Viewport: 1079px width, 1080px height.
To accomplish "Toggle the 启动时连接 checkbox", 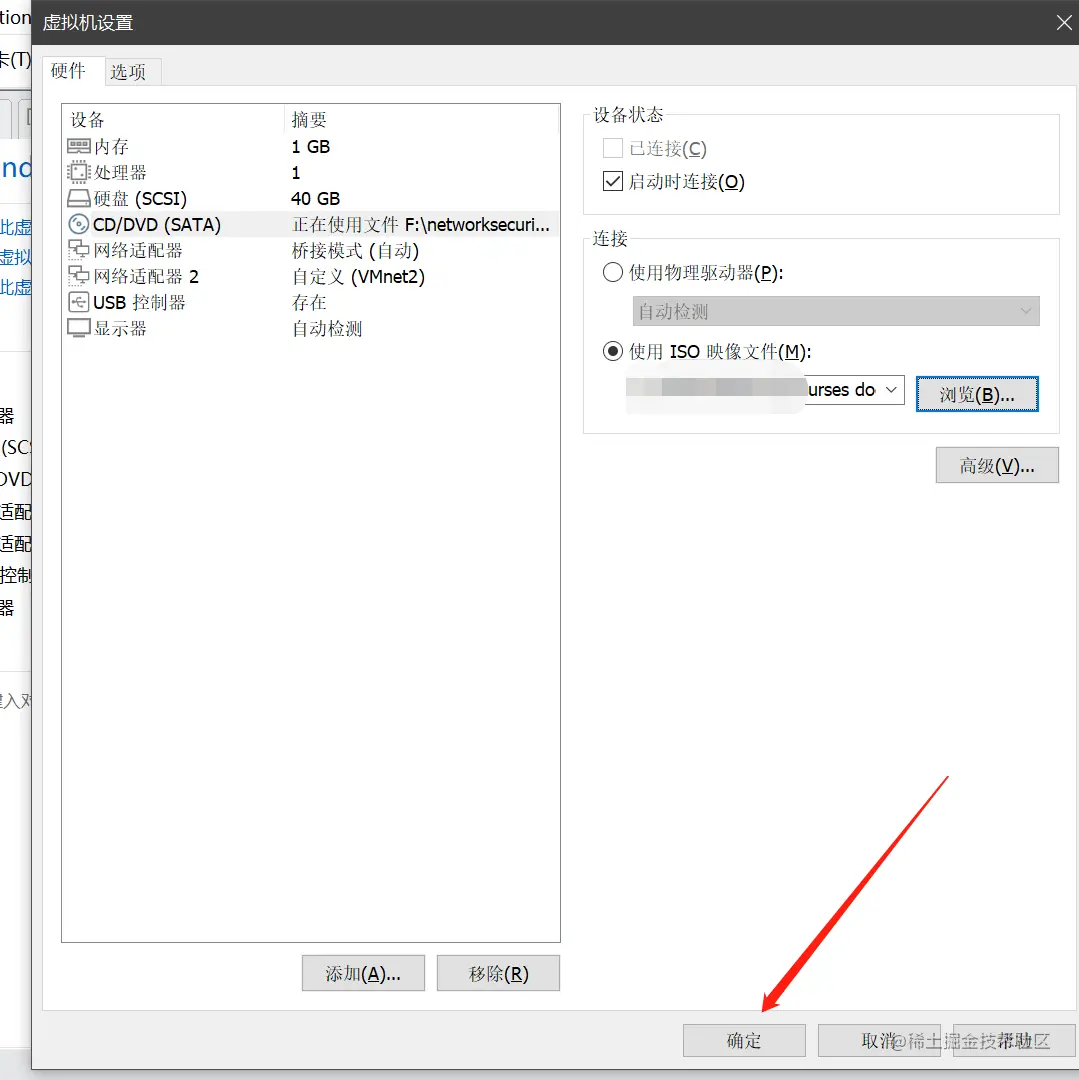I will [615, 181].
